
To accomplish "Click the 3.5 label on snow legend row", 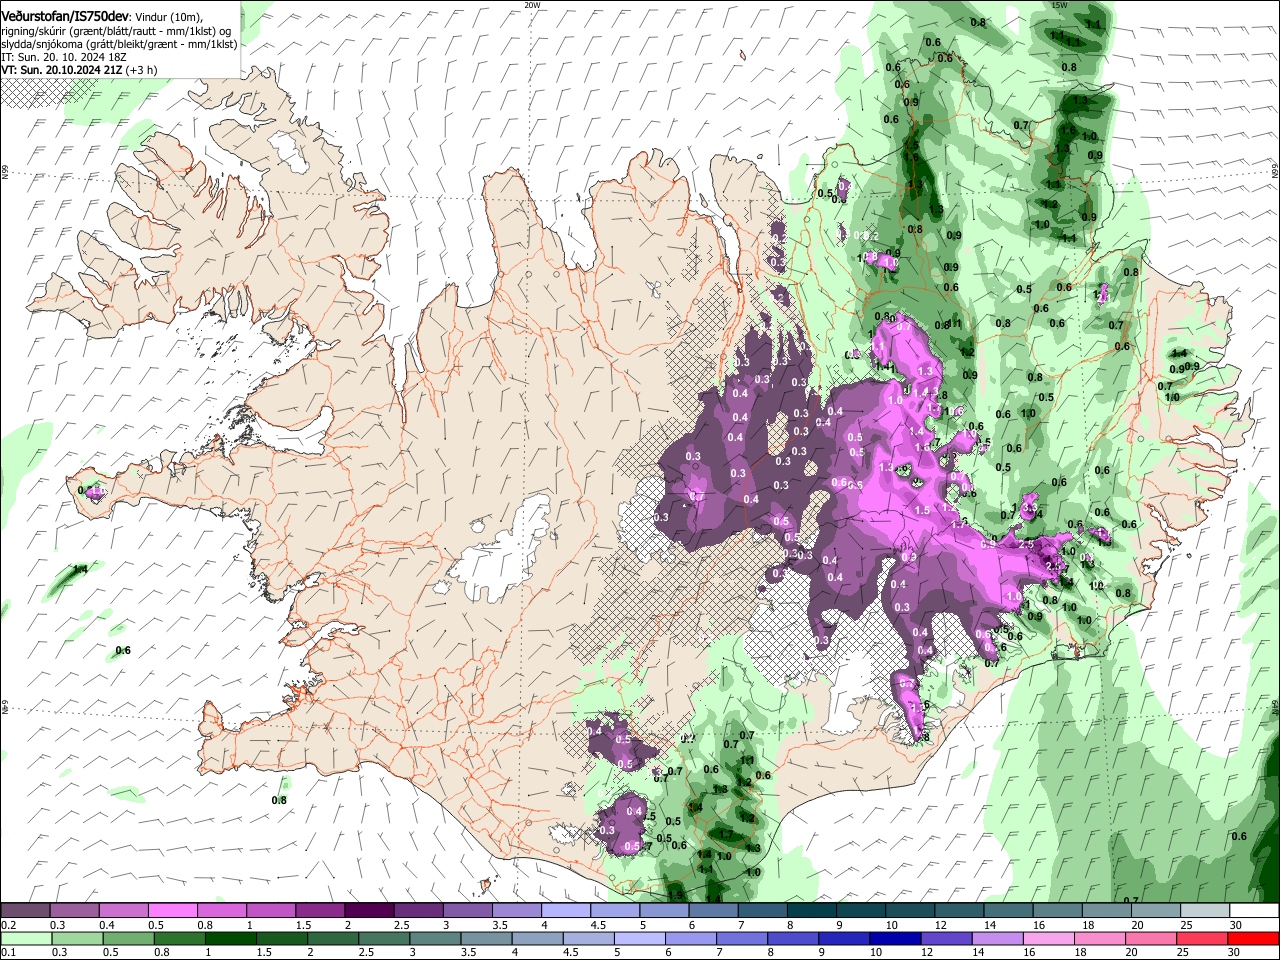I will tap(500, 925).
